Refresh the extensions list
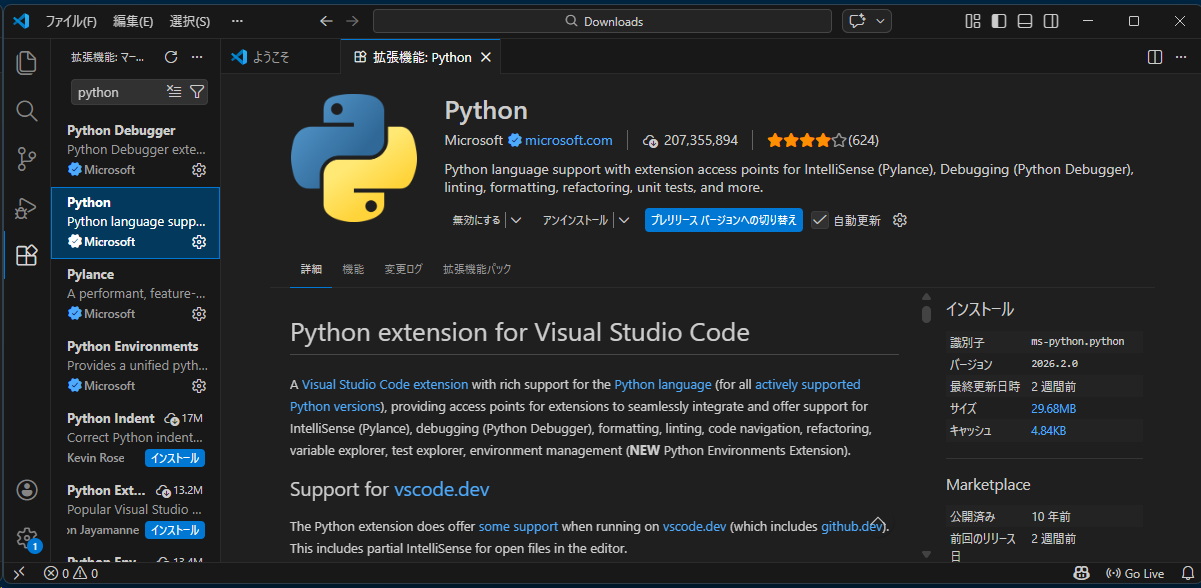Image resolution: width=1201 pixels, height=588 pixels. tap(171, 57)
